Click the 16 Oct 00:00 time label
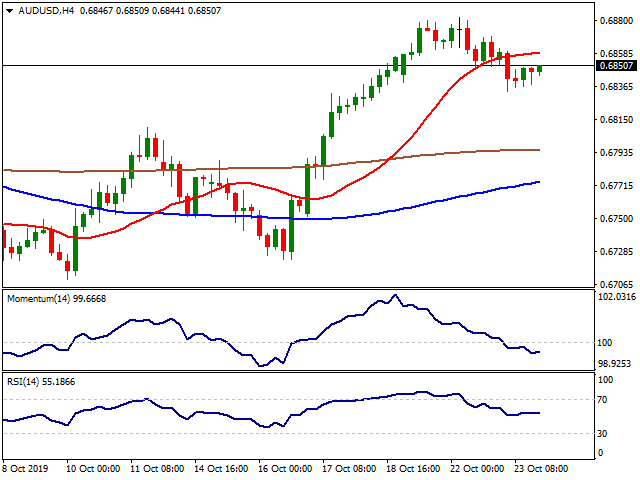 tap(285, 469)
